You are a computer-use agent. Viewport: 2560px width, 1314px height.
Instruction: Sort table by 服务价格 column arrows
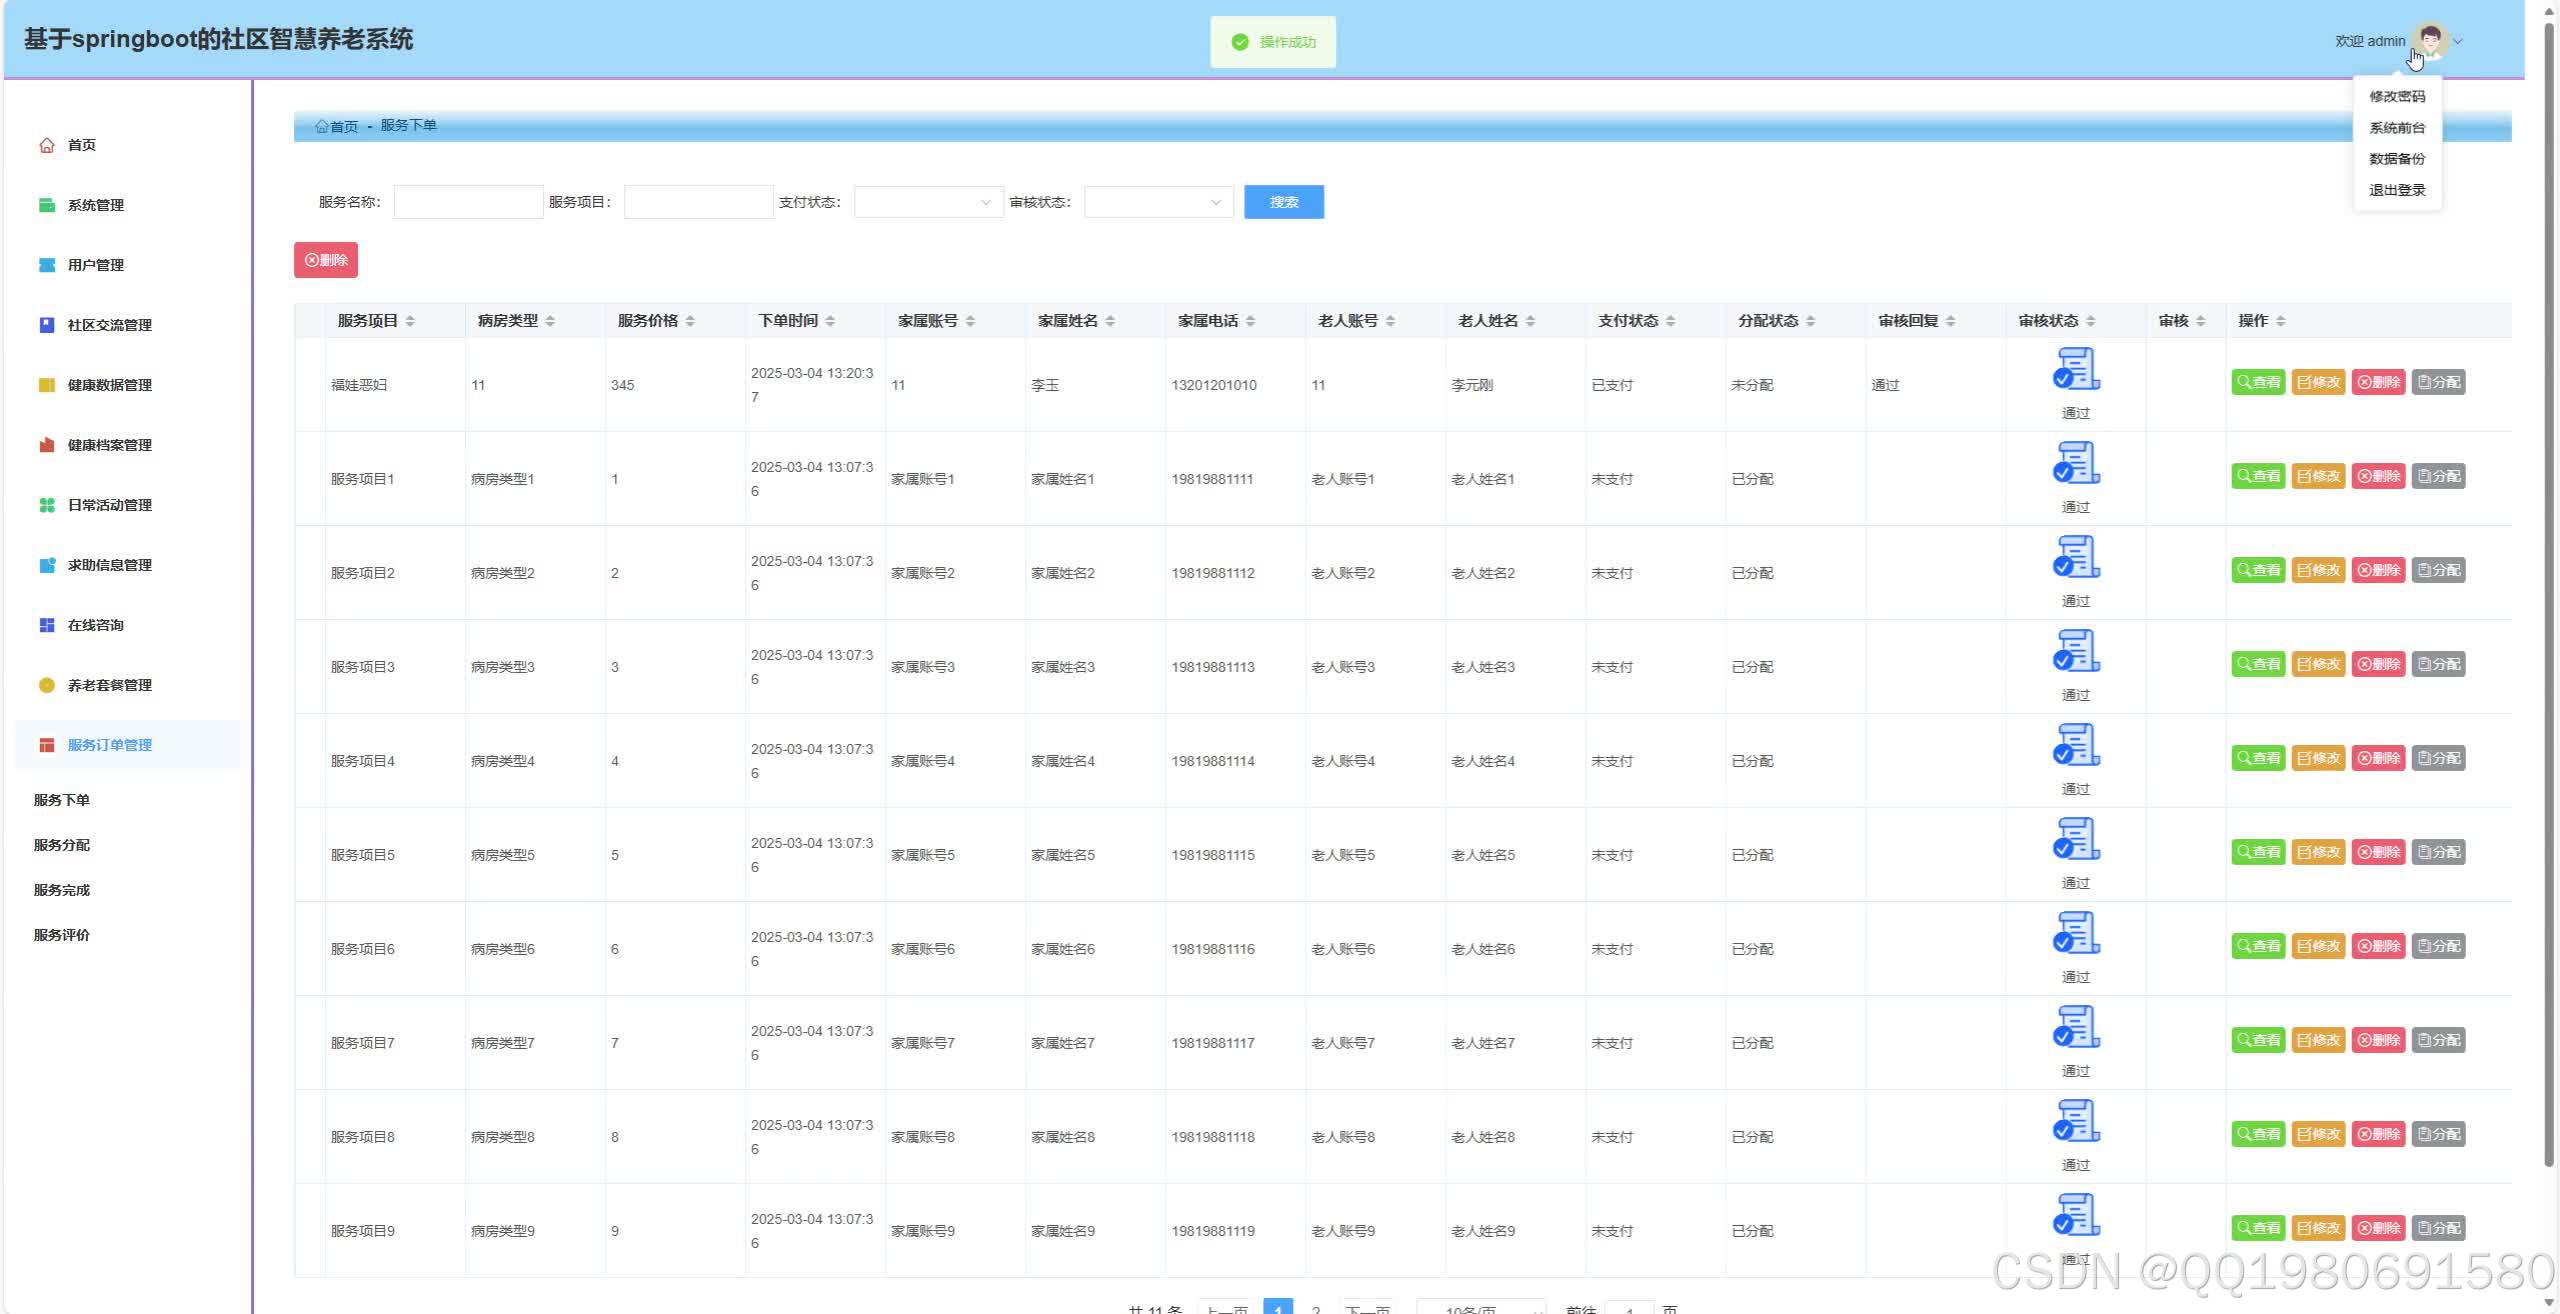690,321
